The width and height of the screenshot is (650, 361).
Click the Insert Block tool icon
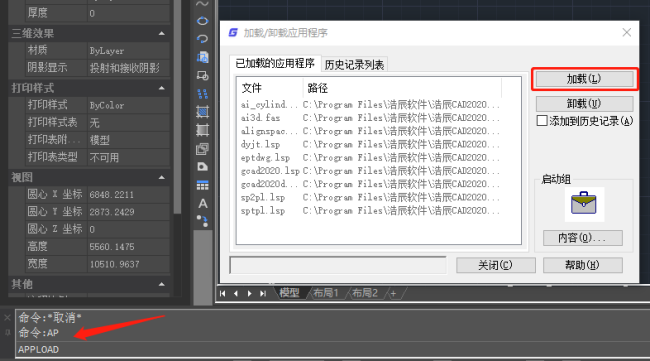[202, 57]
